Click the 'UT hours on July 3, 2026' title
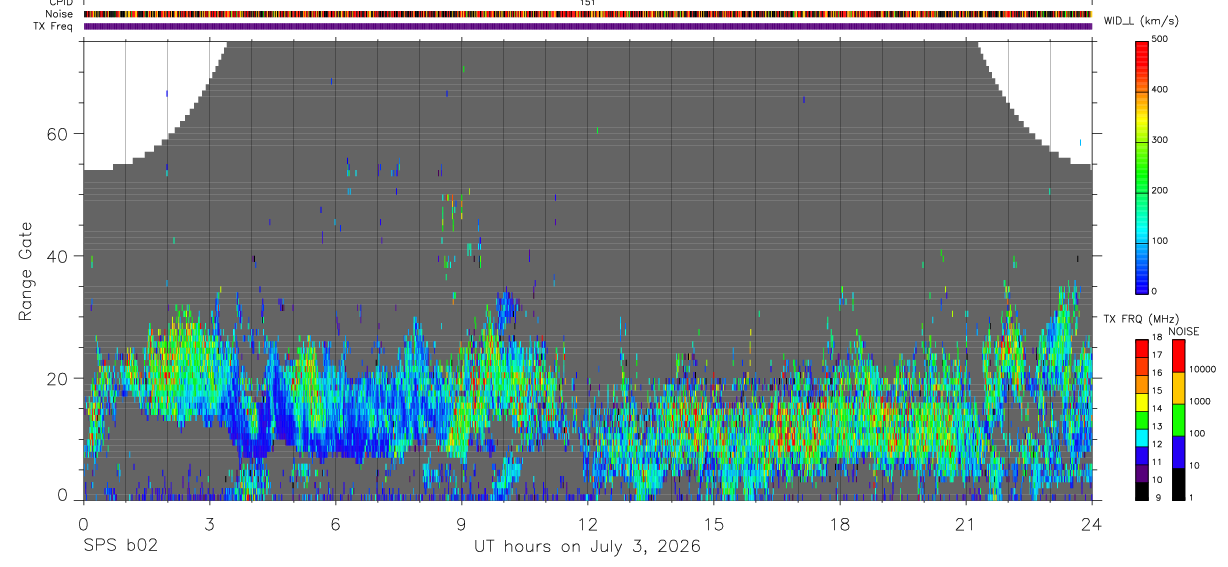The height and width of the screenshot is (567, 1228). coord(587,547)
